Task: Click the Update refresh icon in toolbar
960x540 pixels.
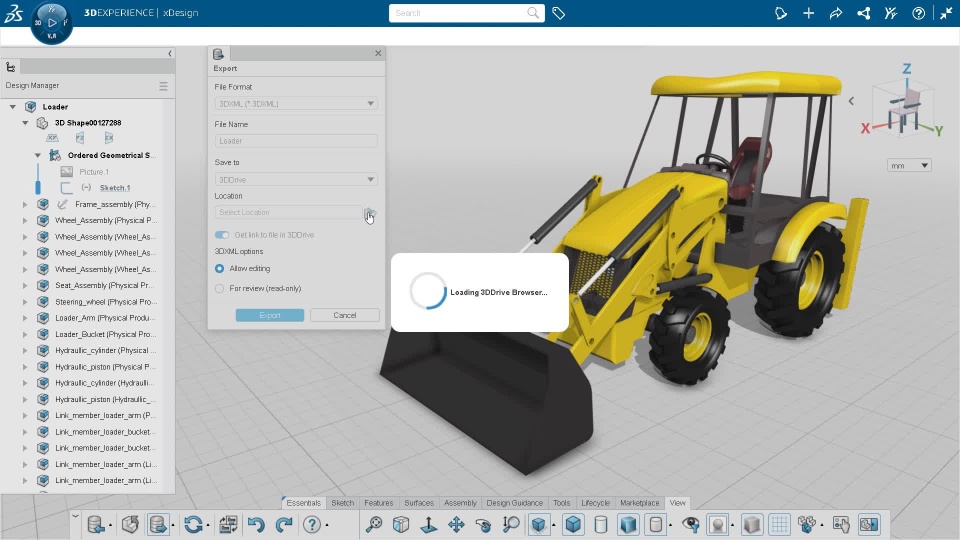Action: point(193,524)
